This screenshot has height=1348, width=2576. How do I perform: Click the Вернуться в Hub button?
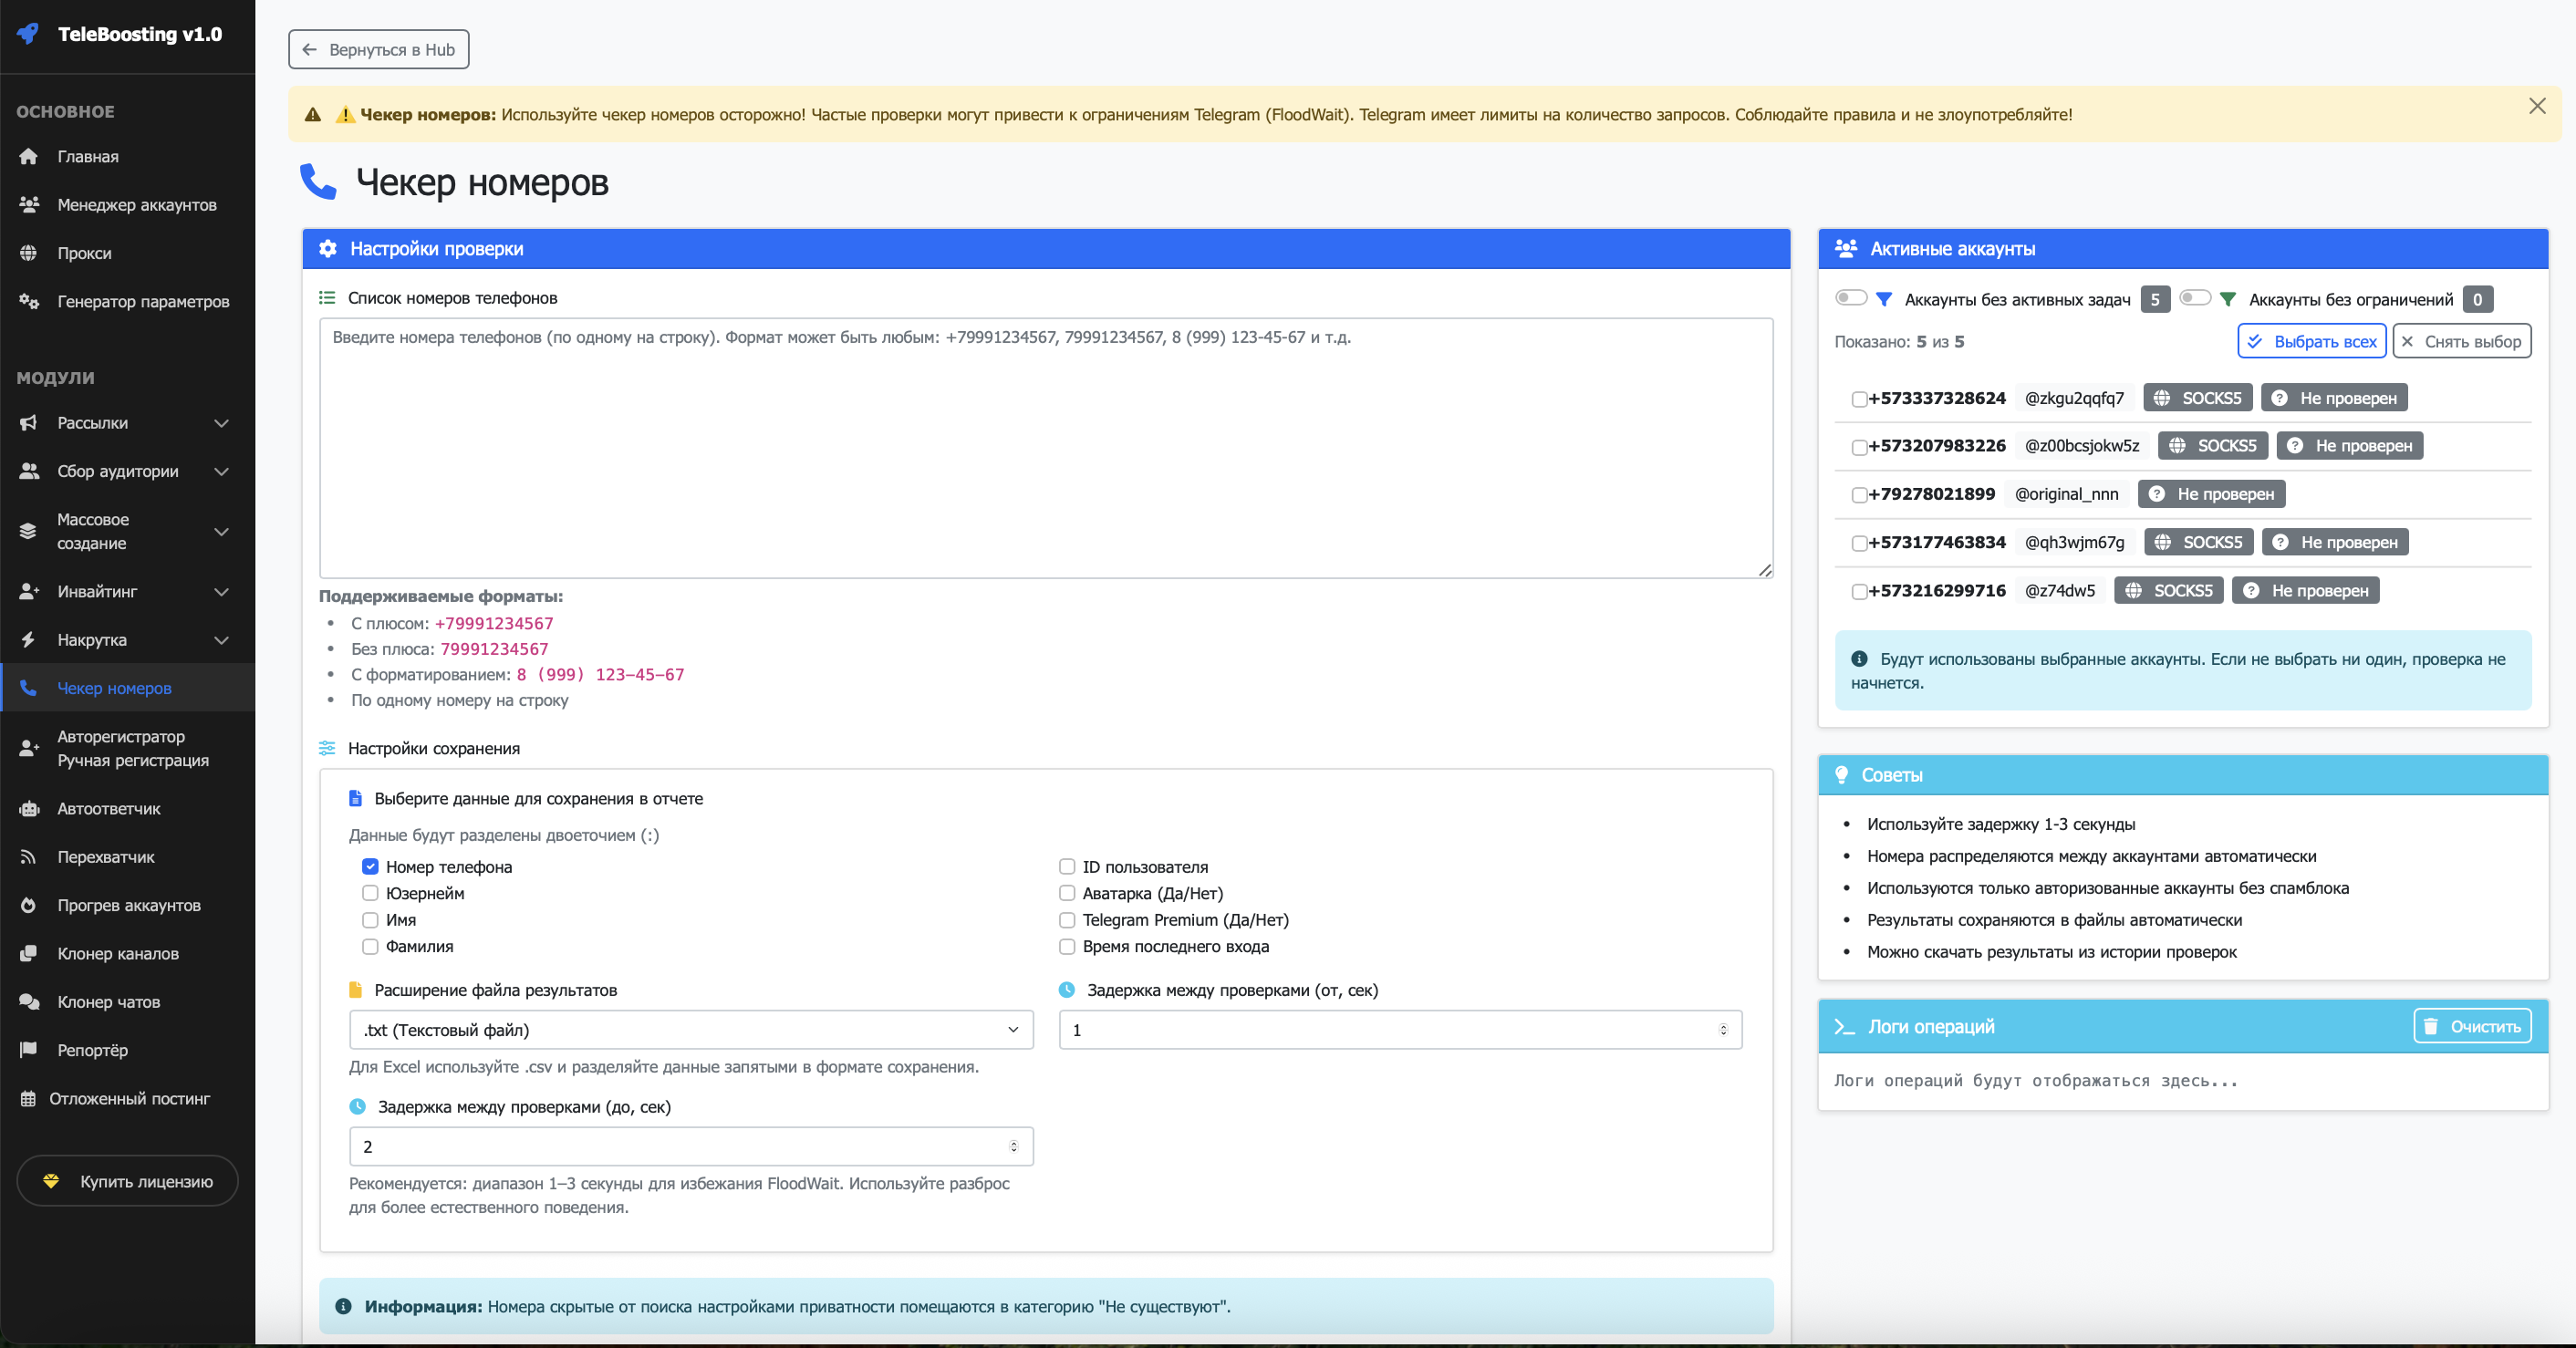coord(379,49)
